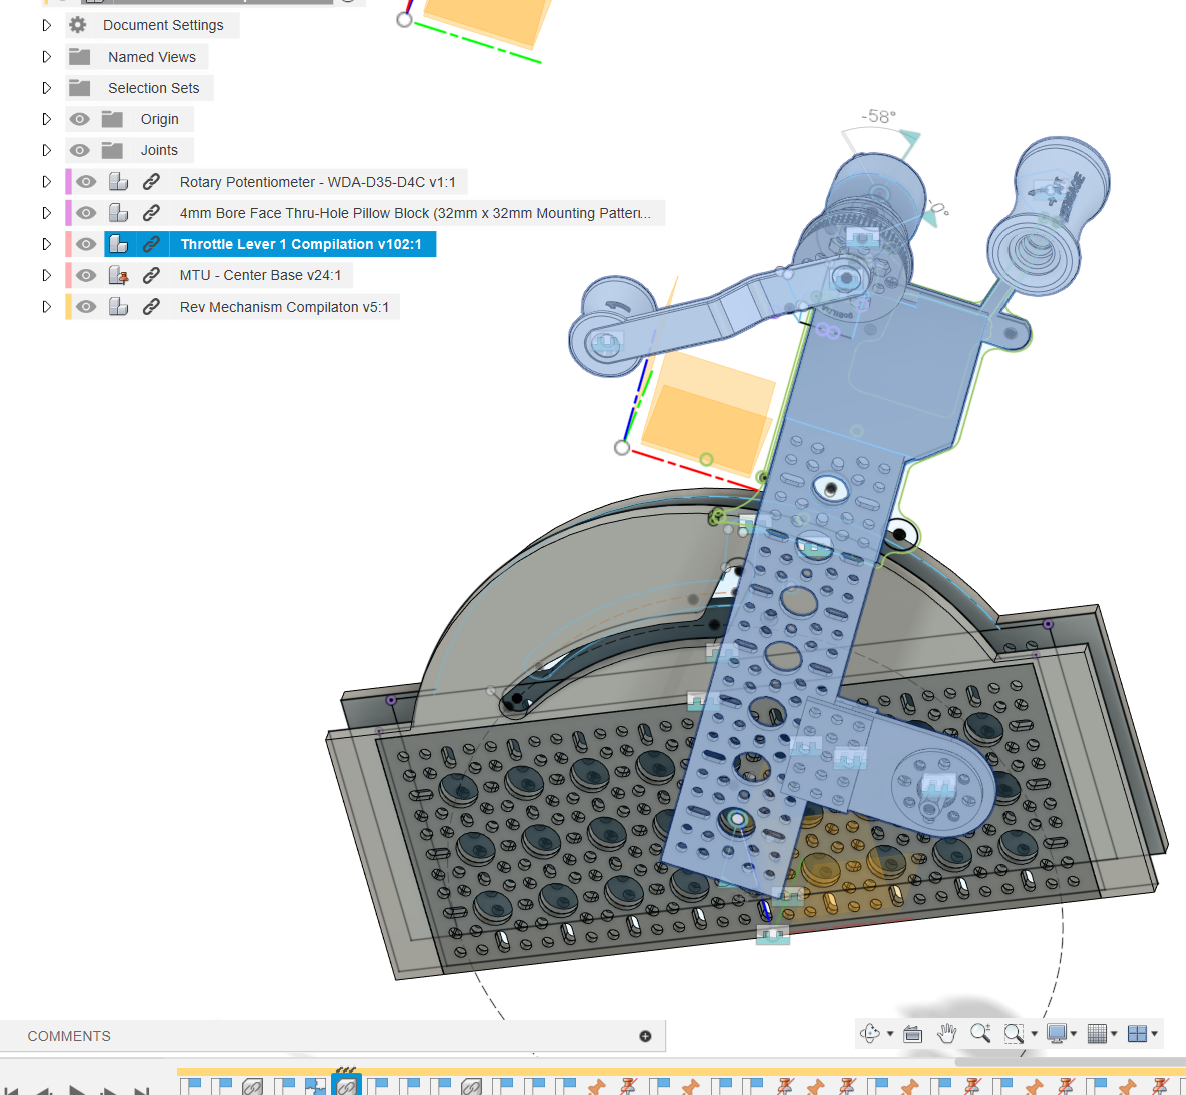Screen dimensions: 1186x1095
Task: Open the Display Settings monitor icon
Action: [1058, 1033]
